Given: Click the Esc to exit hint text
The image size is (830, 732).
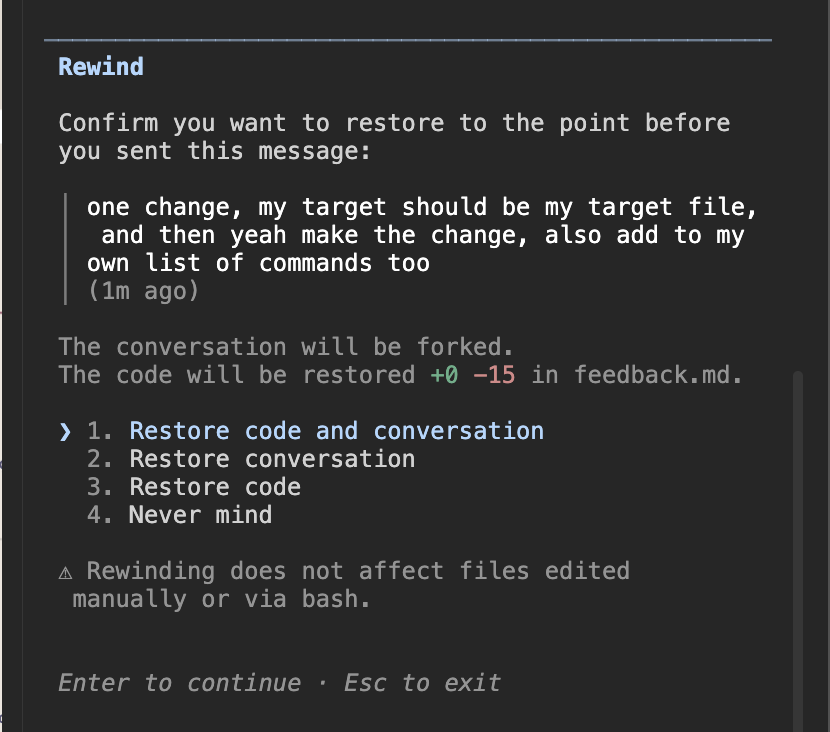Looking at the screenshot, I should coord(425,683).
